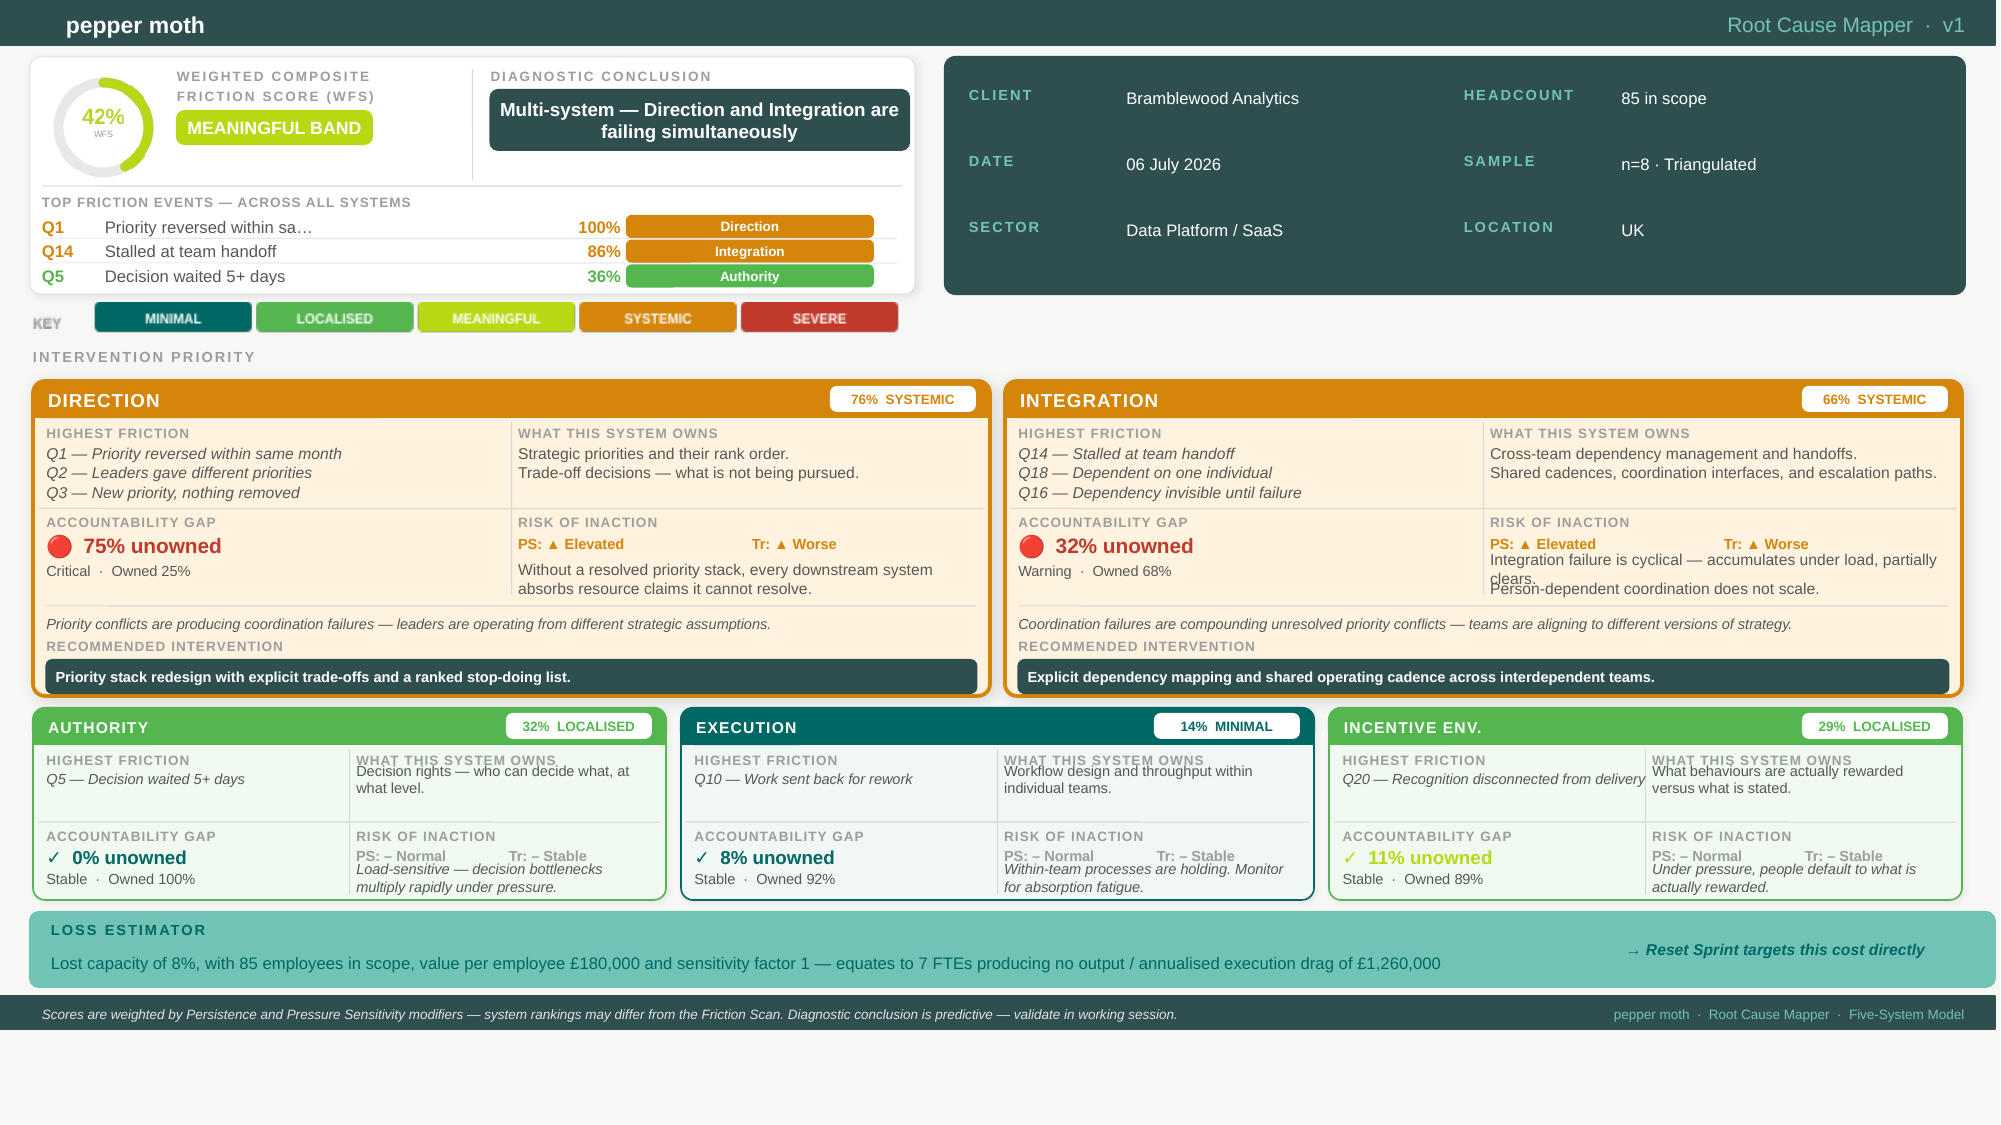Click the DIRECTION card header
The image size is (2001, 1125).
511,400
